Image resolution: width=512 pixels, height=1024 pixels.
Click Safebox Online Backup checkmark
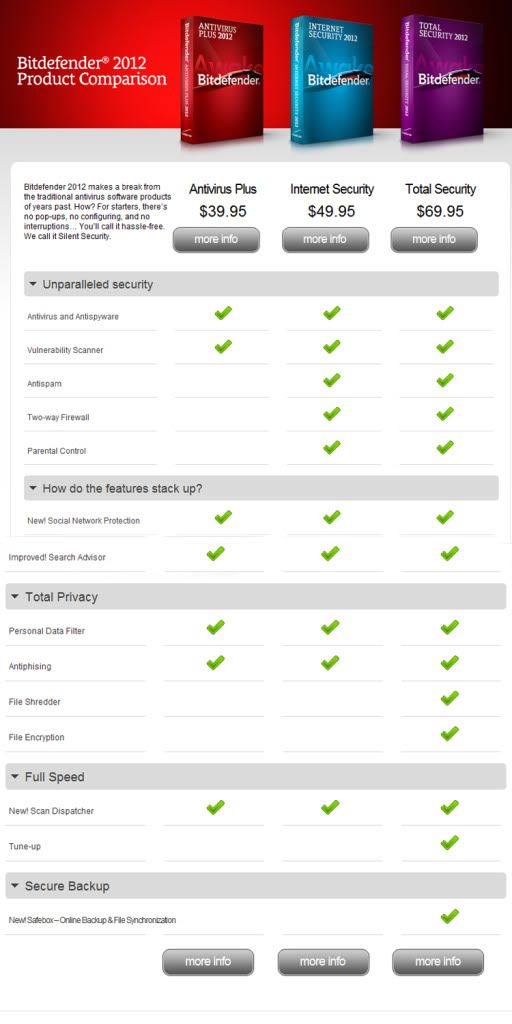[449, 916]
